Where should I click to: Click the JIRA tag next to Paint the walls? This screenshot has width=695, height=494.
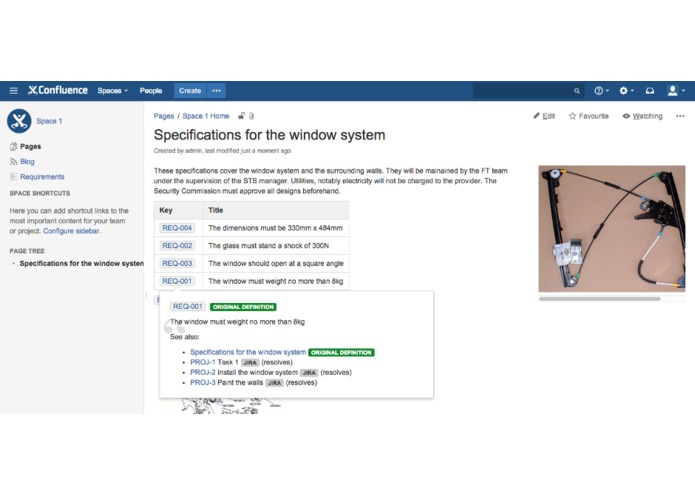point(274,383)
